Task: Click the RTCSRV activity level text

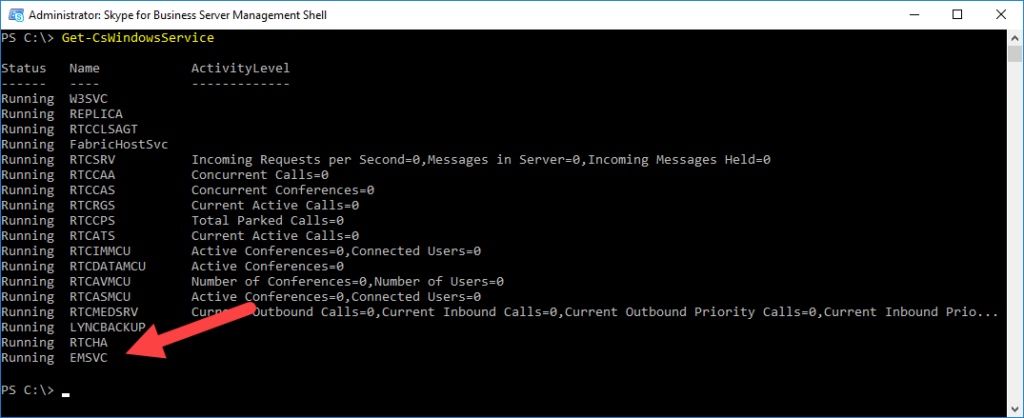Action: [x=481, y=159]
